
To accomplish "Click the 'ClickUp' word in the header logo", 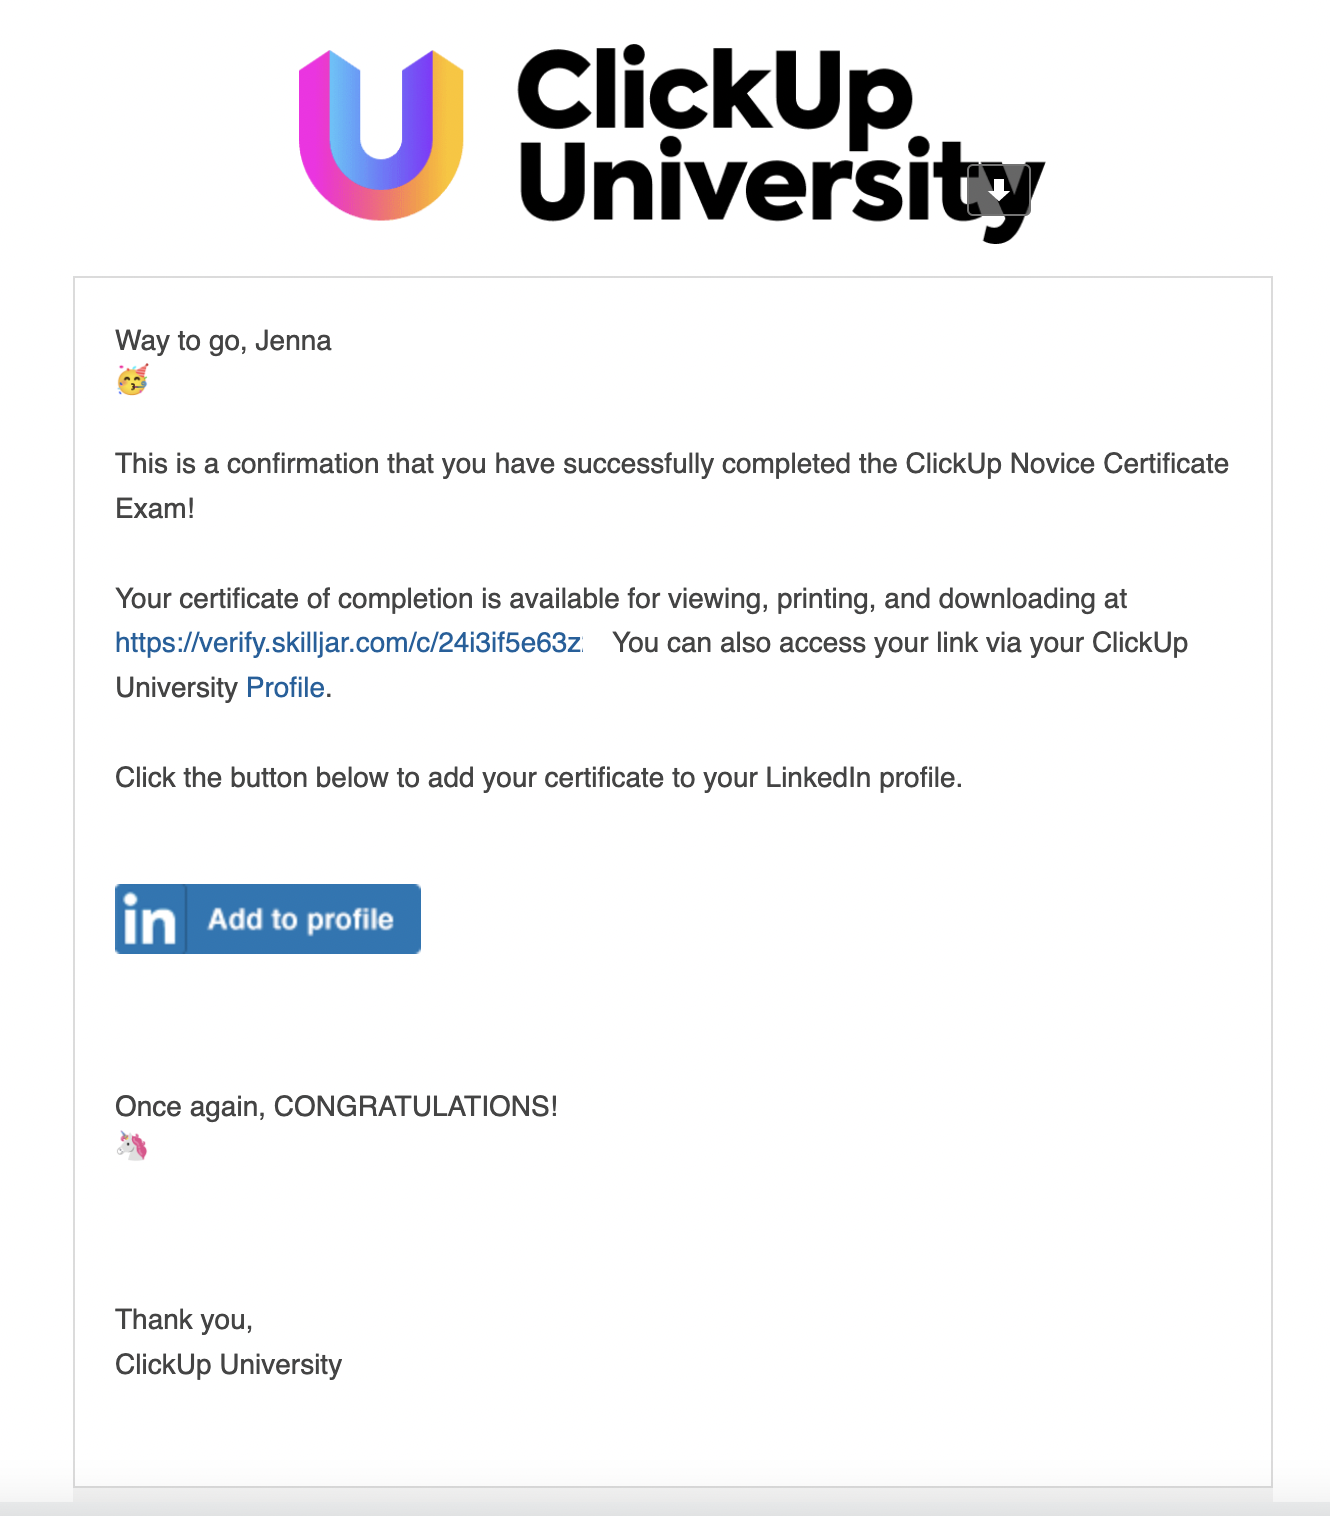I will pyautogui.click(x=714, y=91).
